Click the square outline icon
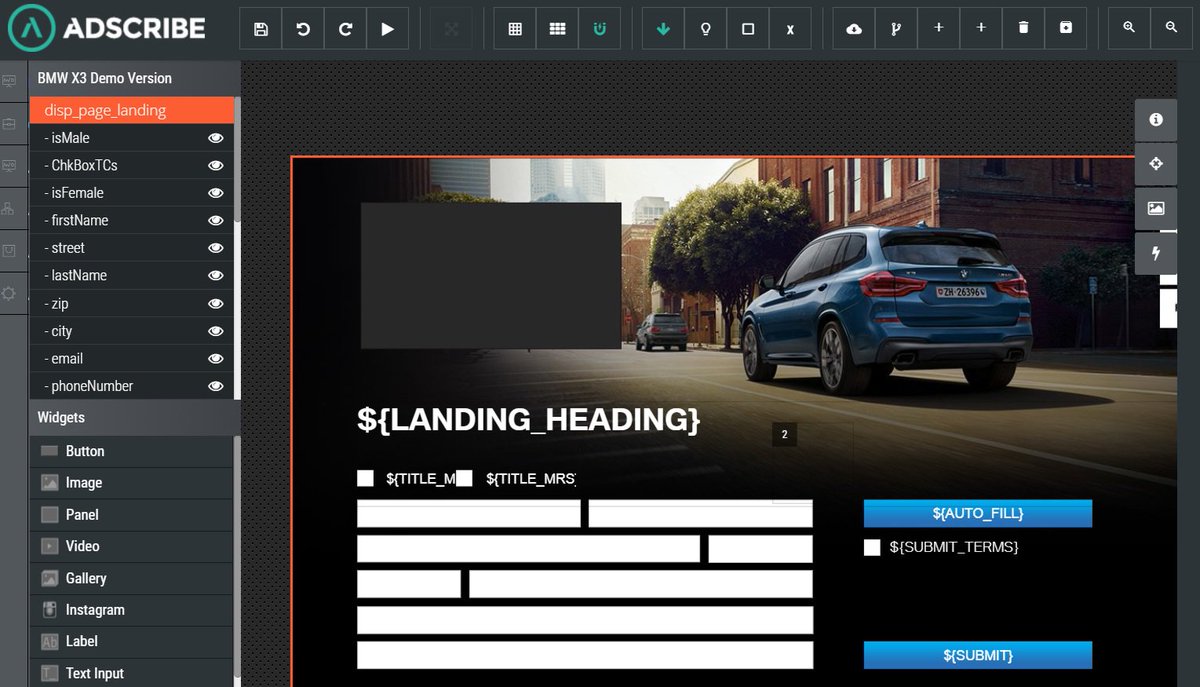This screenshot has height=687, width=1200. click(x=748, y=30)
